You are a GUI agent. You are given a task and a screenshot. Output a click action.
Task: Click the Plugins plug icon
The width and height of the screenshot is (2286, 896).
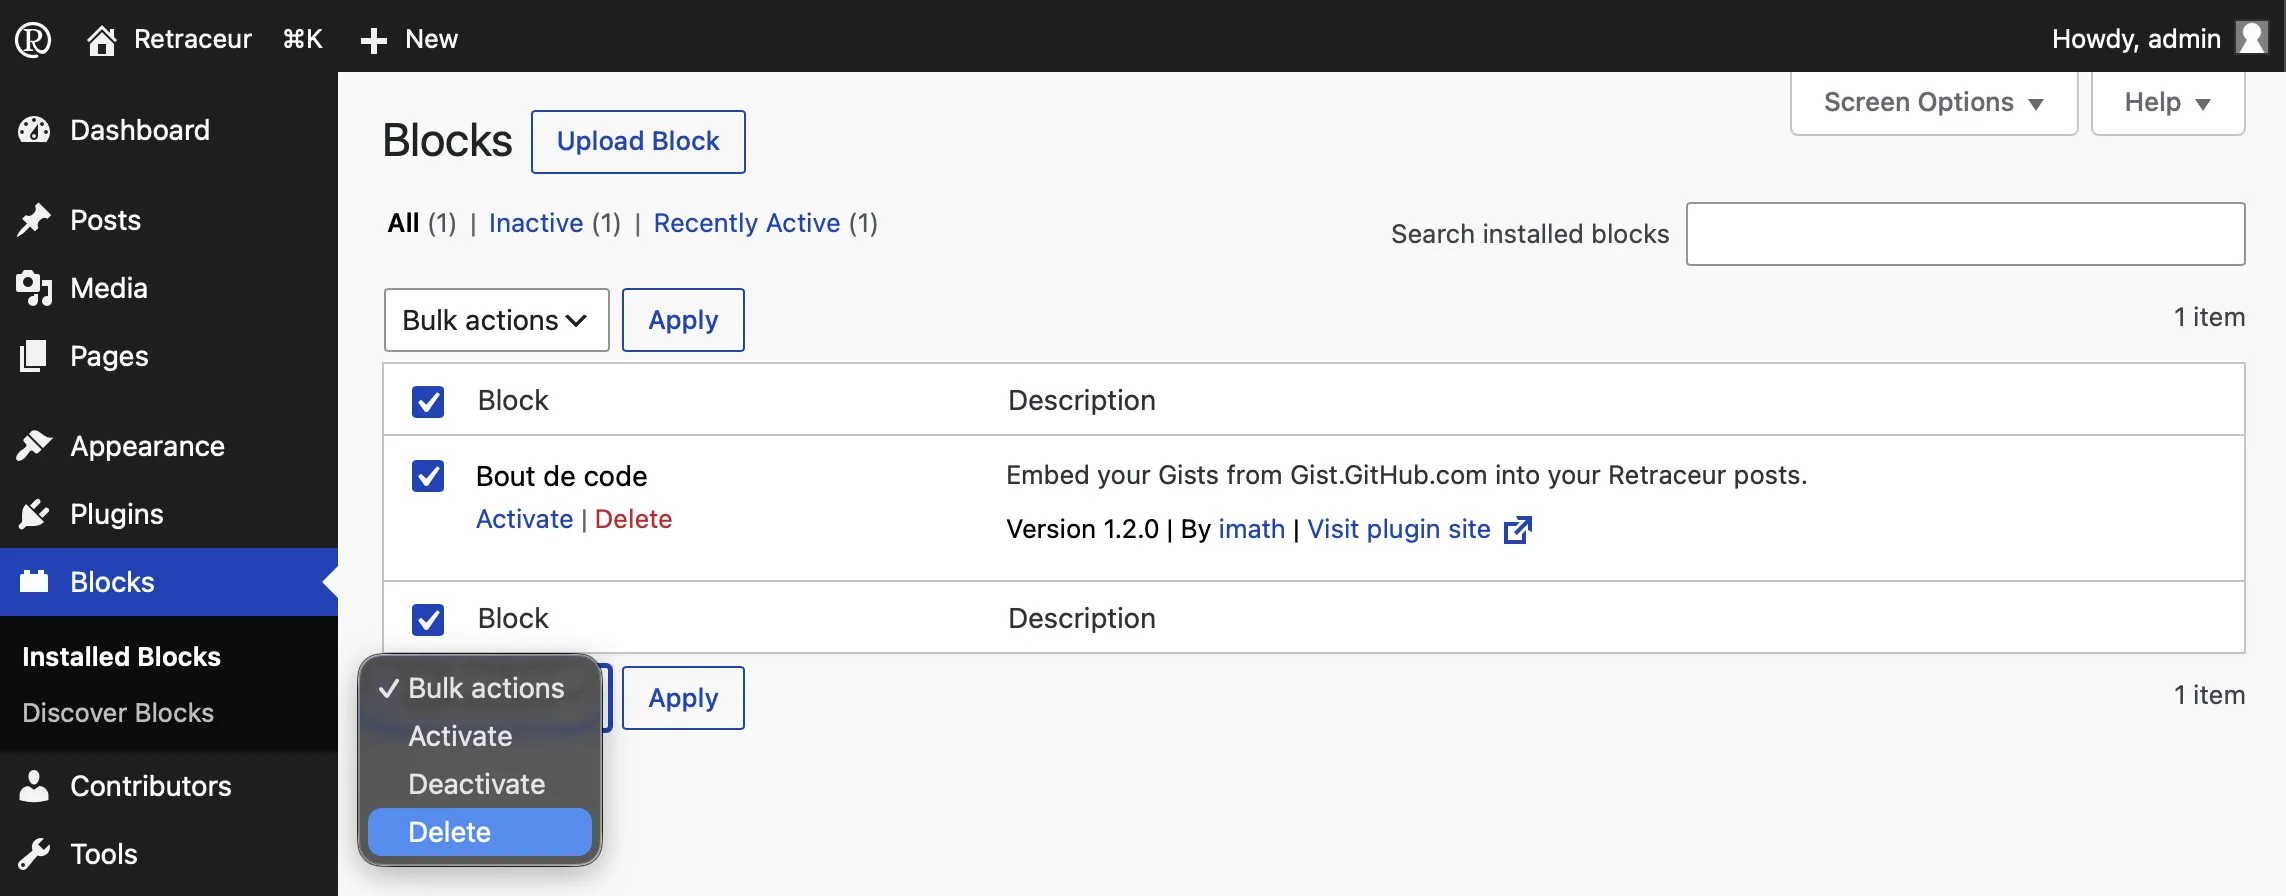click(x=34, y=514)
